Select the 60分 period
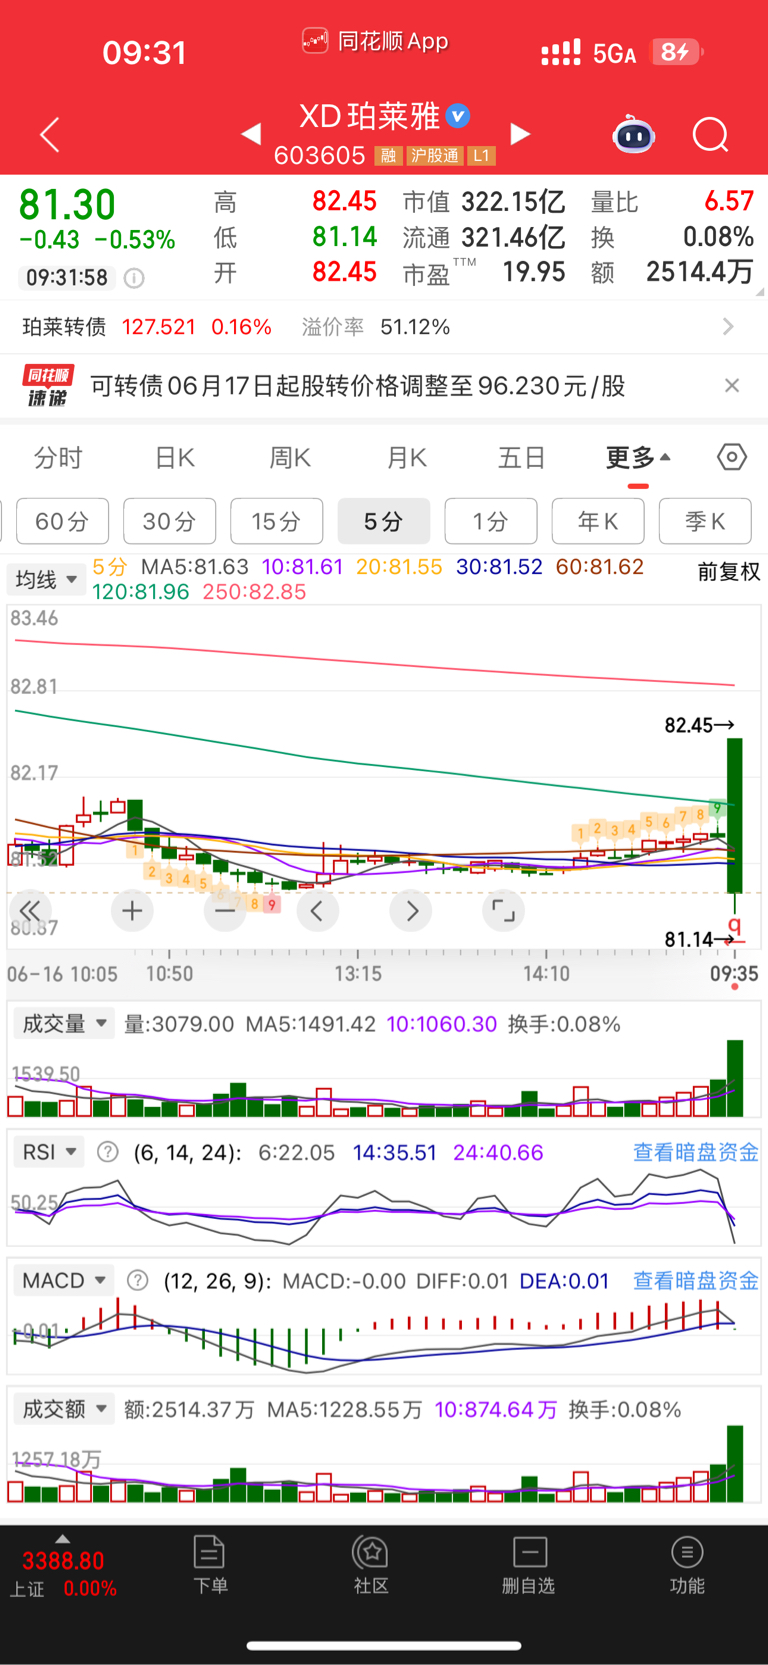768x1665 pixels. tap(62, 521)
